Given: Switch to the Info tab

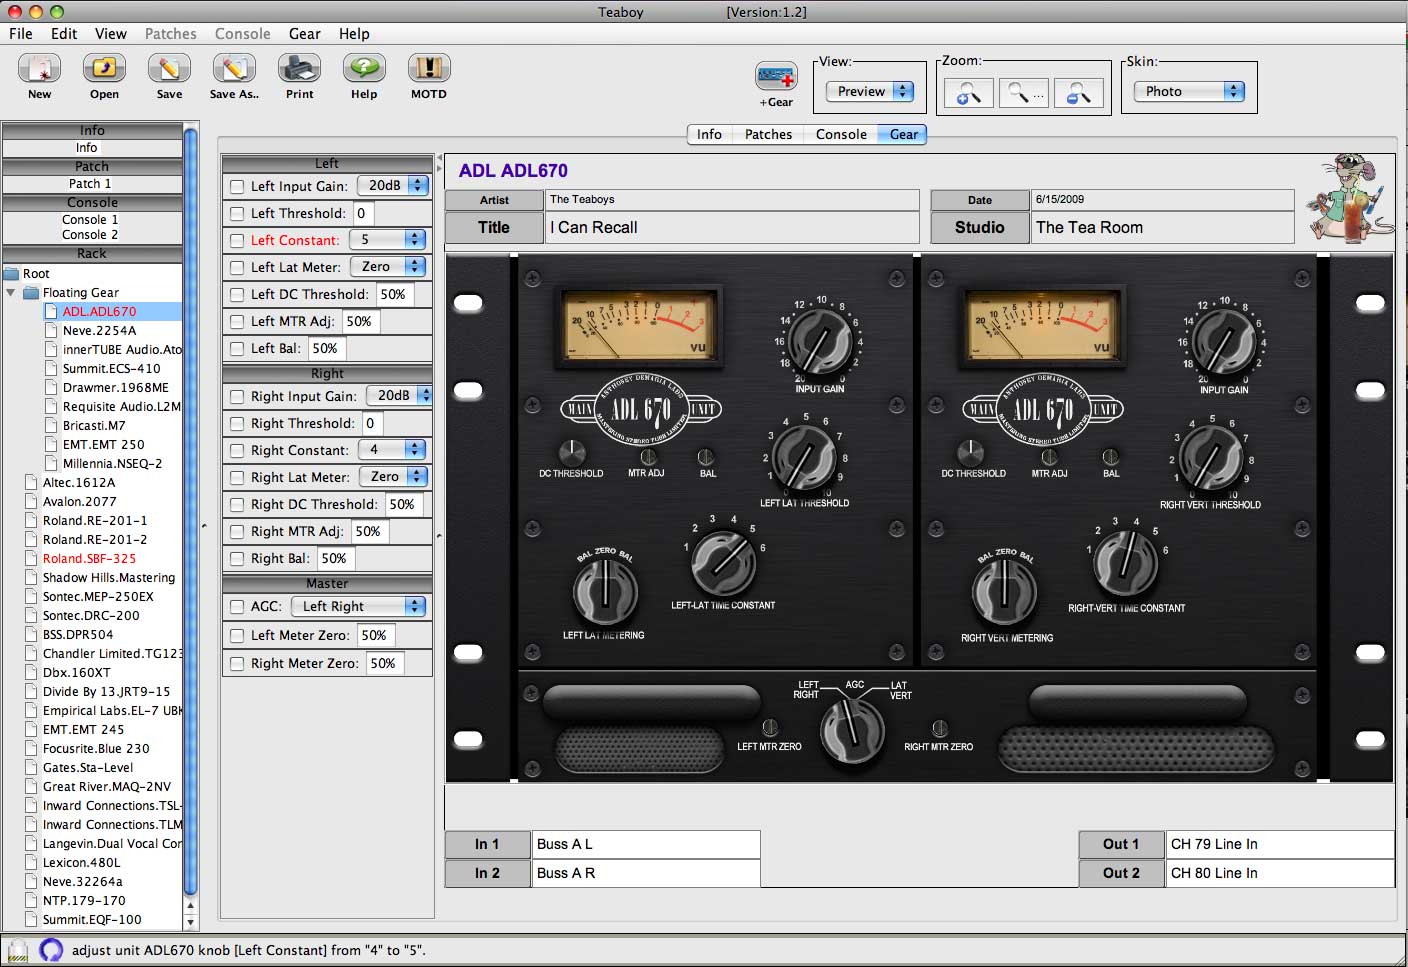Looking at the screenshot, I should [x=709, y=134].
